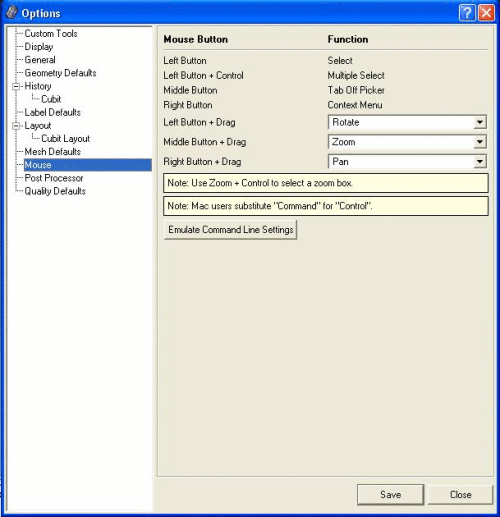Image resolution: width=500 pixels, height=517 pixels.
Task: Select Post Processor in tree
Action: tap(54, 178)
